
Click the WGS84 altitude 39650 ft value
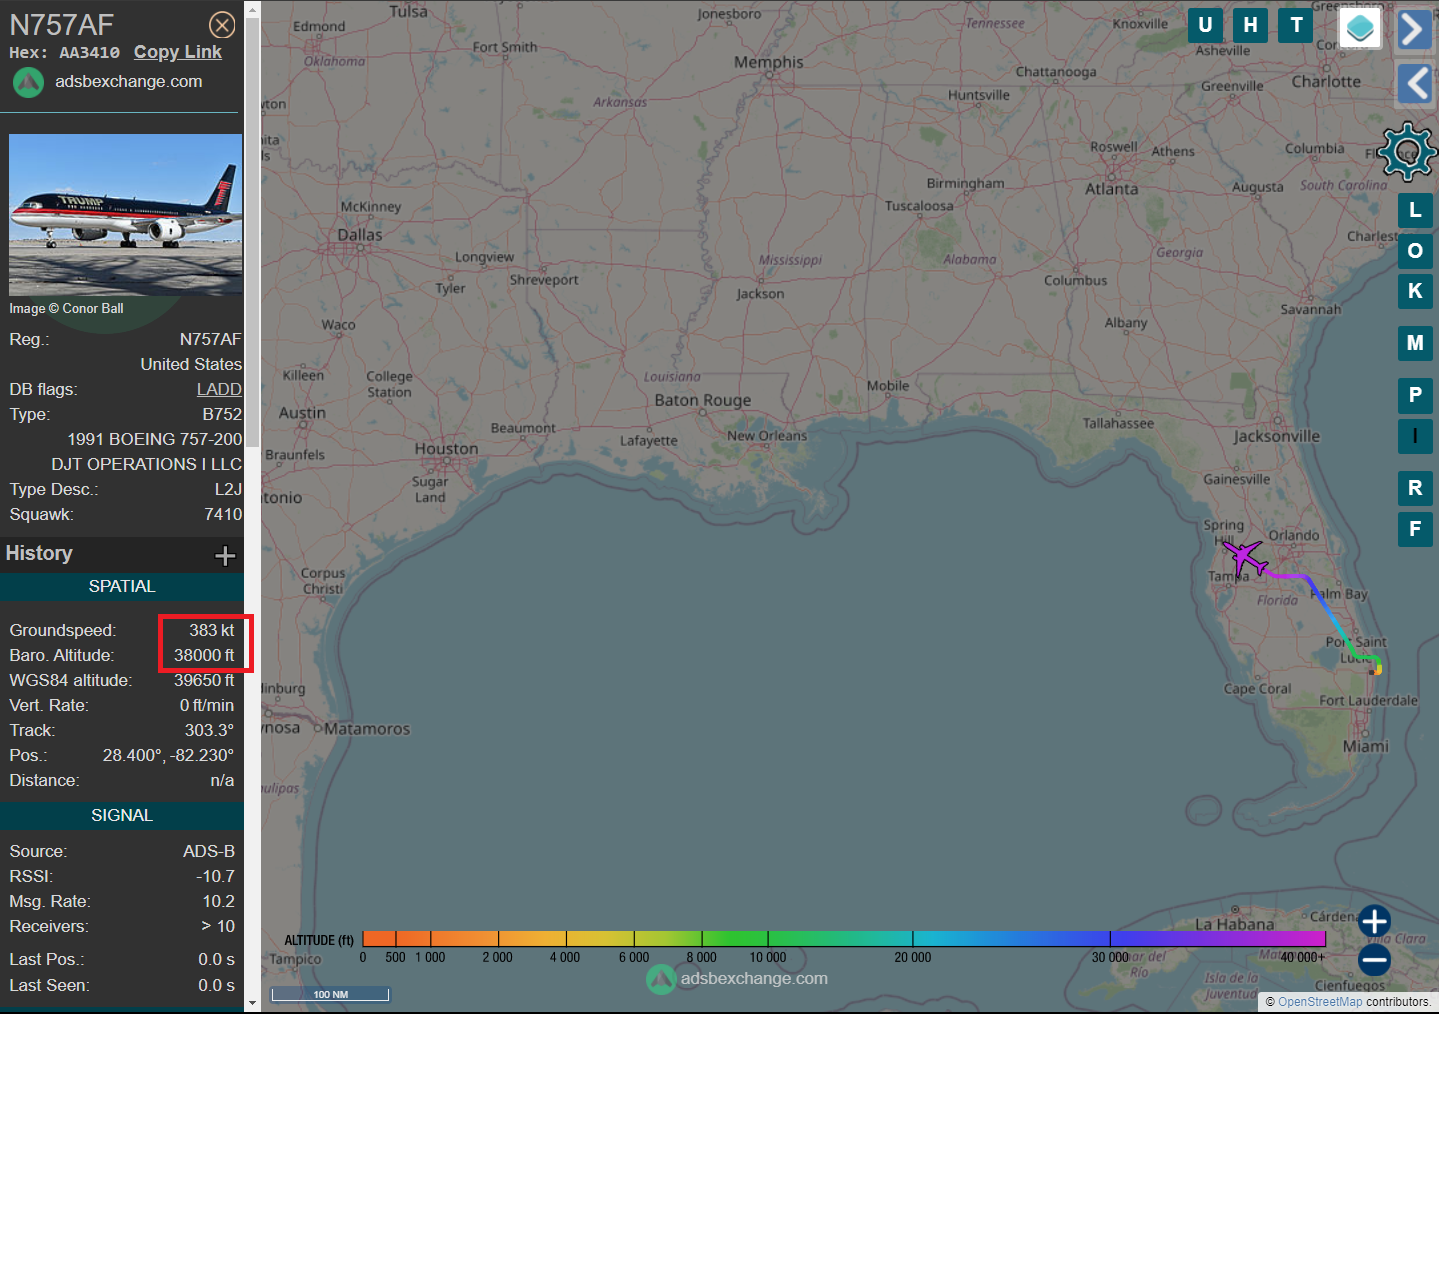[x=204, y=680]
